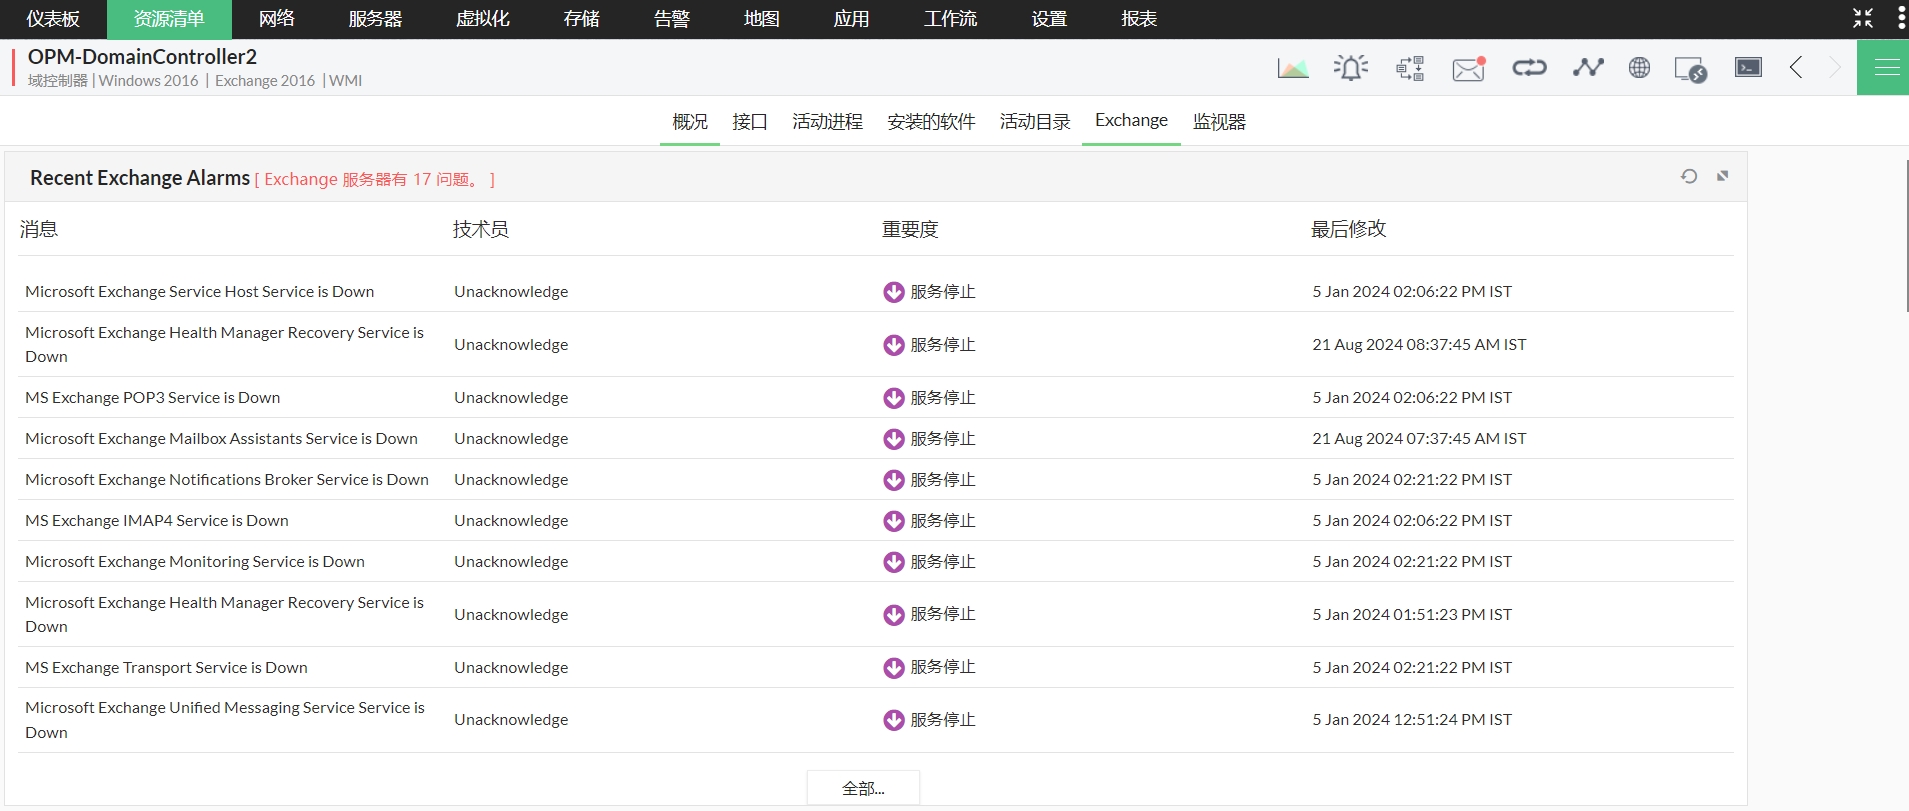Click the 5 Jan 2024 12:51:24 PM IST timestamp
Viewport: 1909px width, 811px height.
(x=1412, y=720)
